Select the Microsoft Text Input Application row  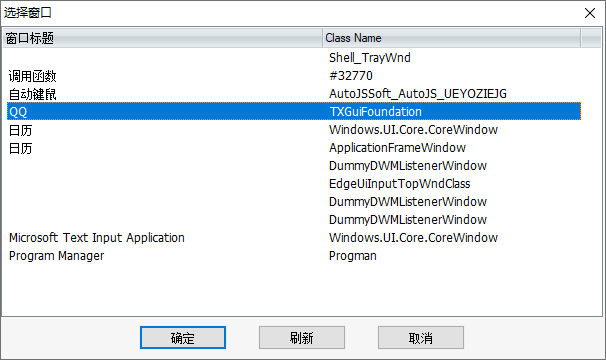294,238
